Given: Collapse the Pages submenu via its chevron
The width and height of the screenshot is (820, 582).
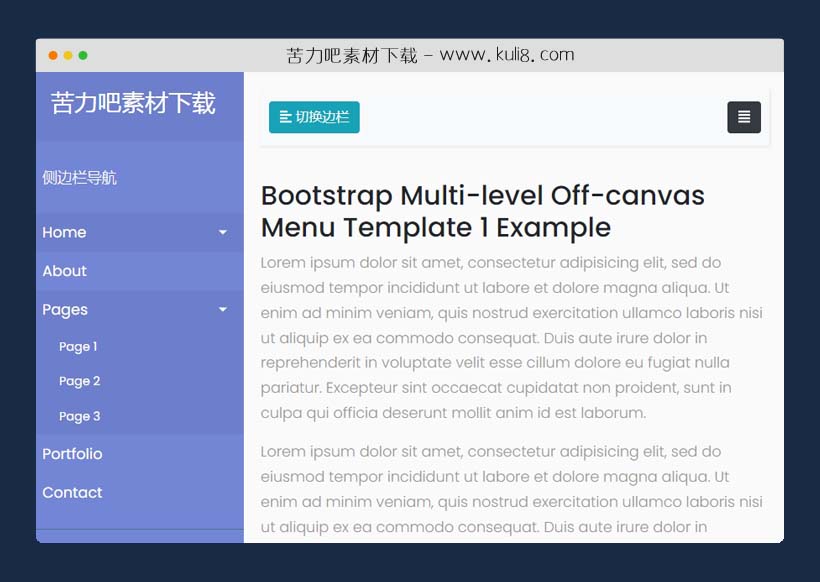Looking at the screenshot, I should (221, 310).
